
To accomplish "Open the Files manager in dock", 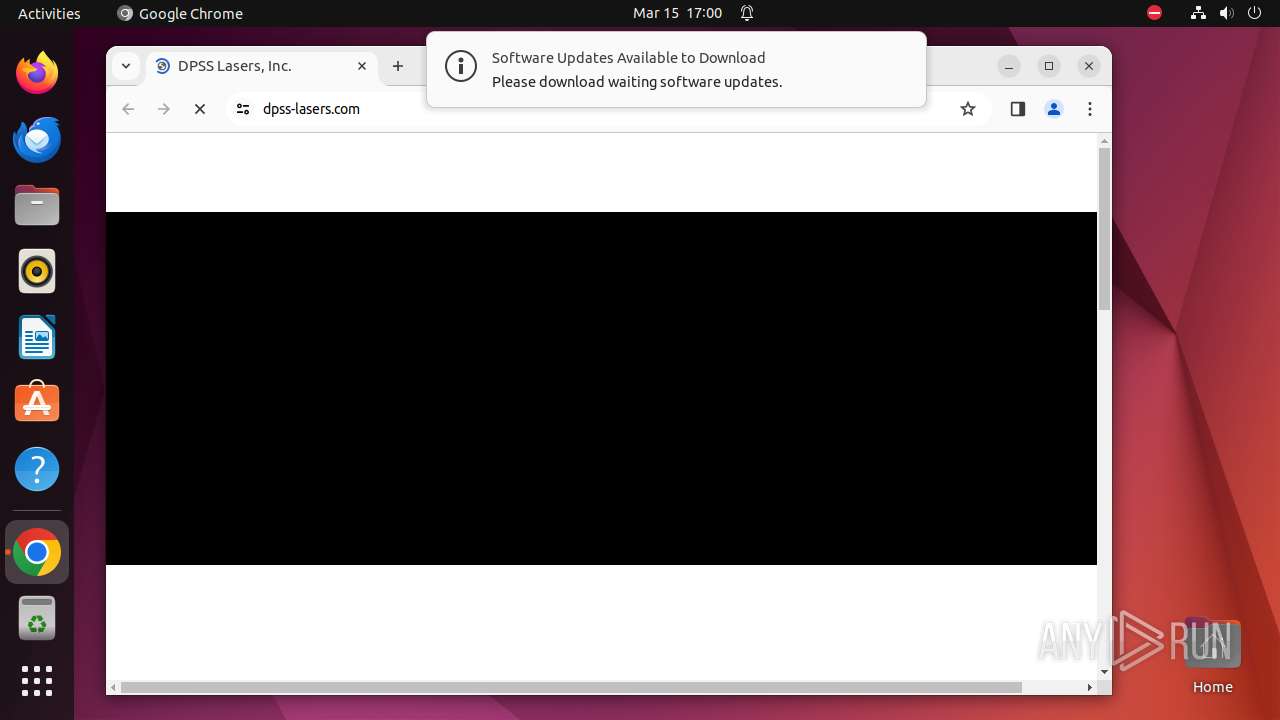I will point(37,205).
